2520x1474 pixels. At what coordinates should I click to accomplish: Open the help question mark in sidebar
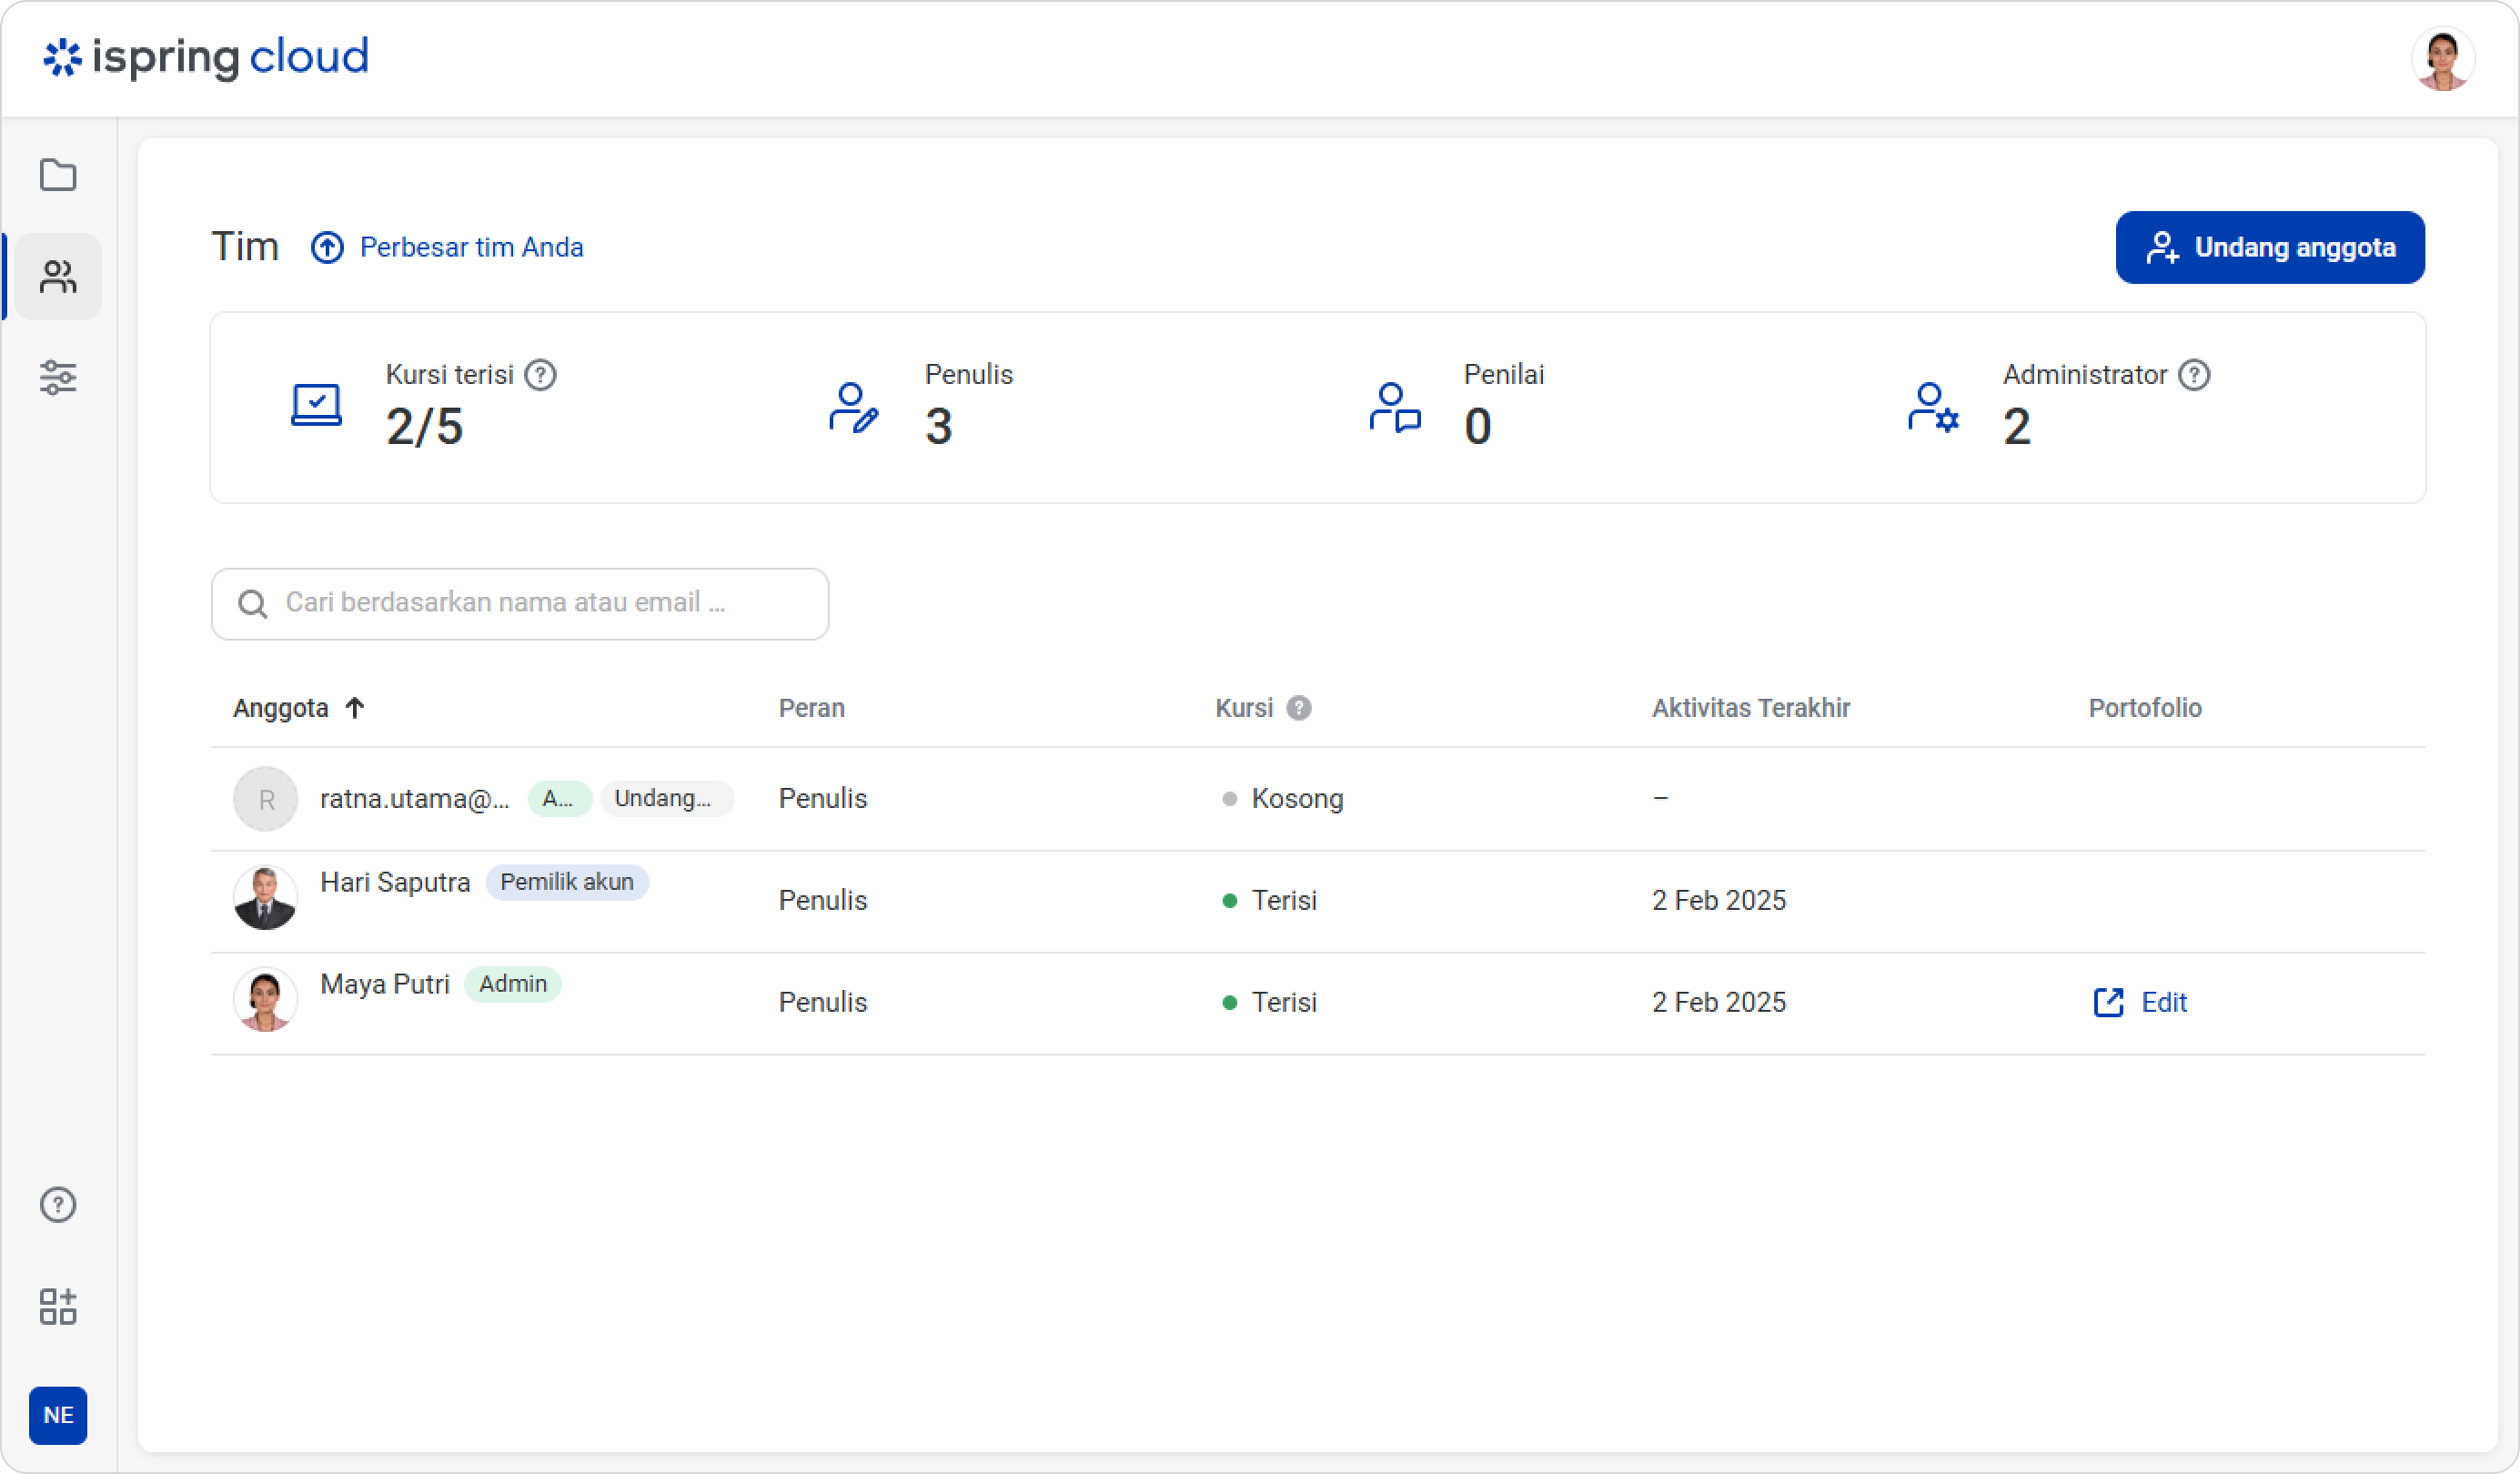coord(58,1205)
